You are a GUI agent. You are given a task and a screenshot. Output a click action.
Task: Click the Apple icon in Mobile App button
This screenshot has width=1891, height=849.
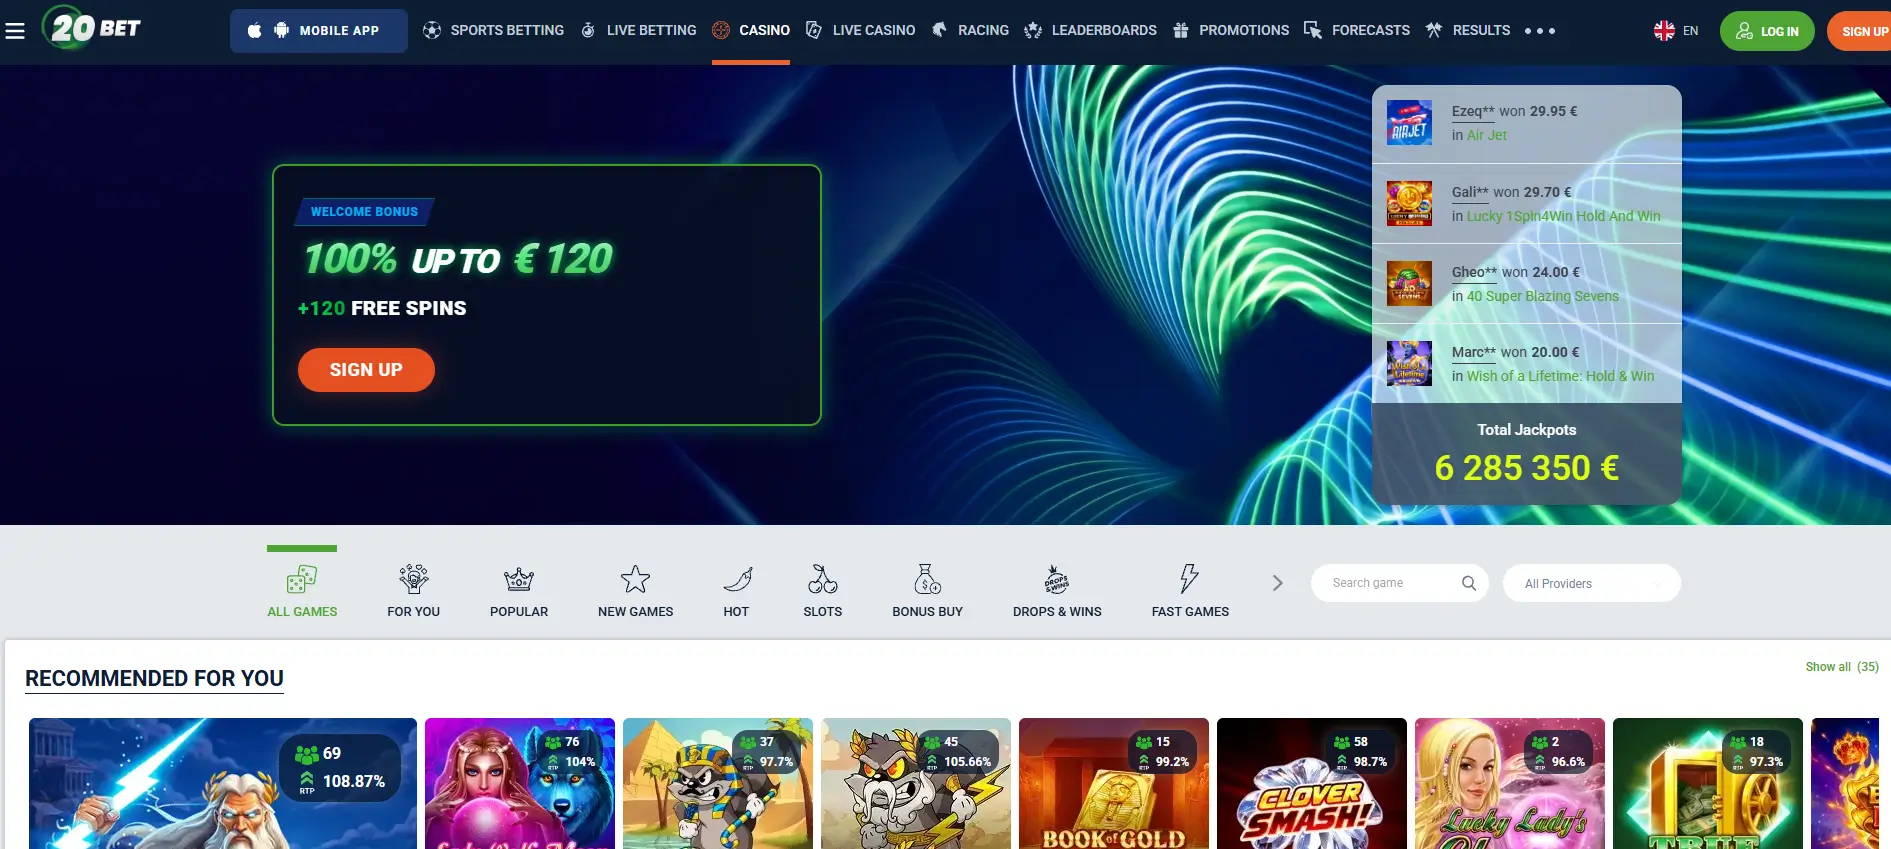254,31
